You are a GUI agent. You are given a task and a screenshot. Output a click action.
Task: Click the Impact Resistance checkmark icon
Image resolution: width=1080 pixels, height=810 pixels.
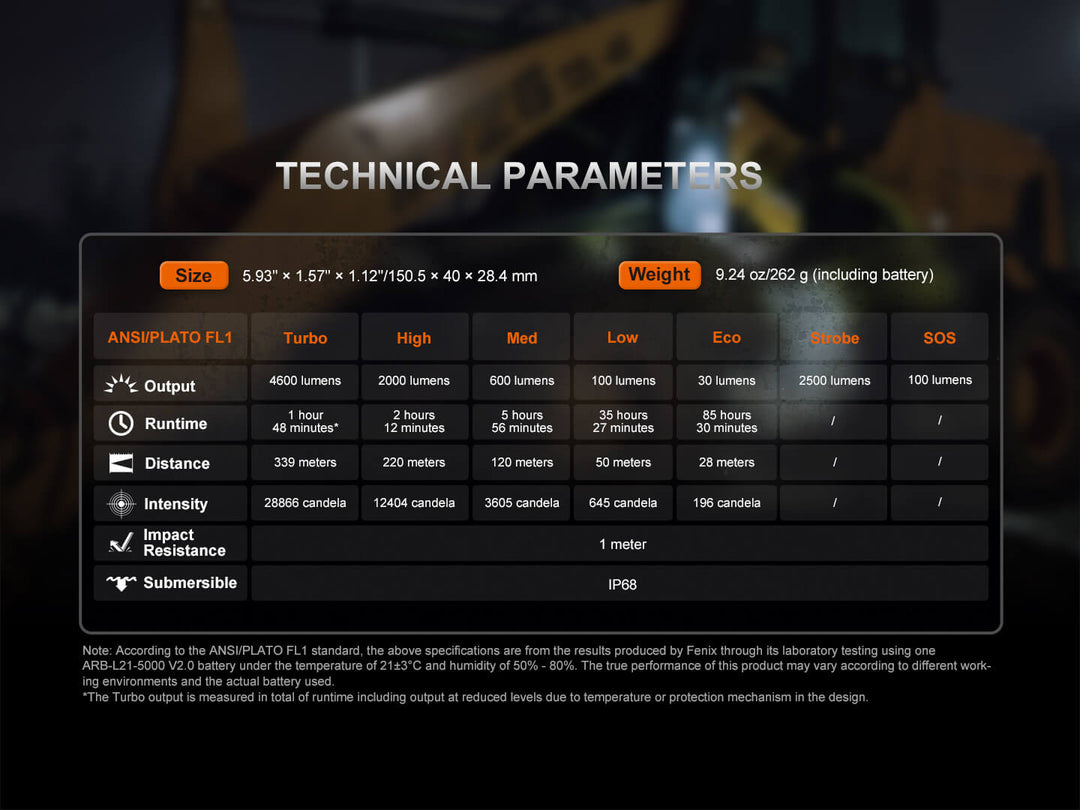[121, 543]
